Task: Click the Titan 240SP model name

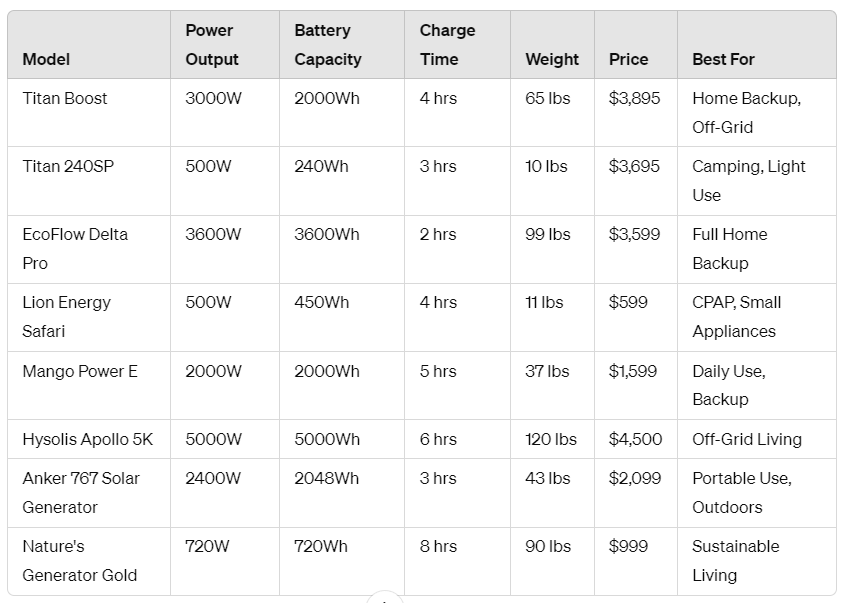Action: coord(68,166)
